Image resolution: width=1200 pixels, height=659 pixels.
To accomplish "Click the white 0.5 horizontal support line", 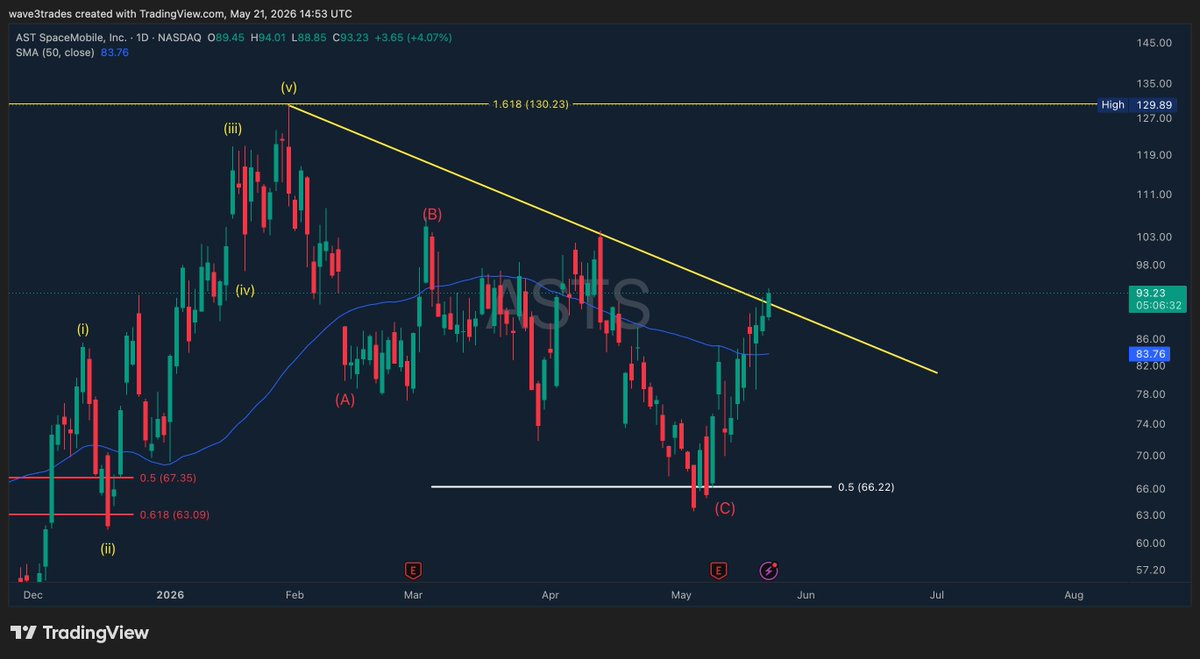I will (630, 487).
